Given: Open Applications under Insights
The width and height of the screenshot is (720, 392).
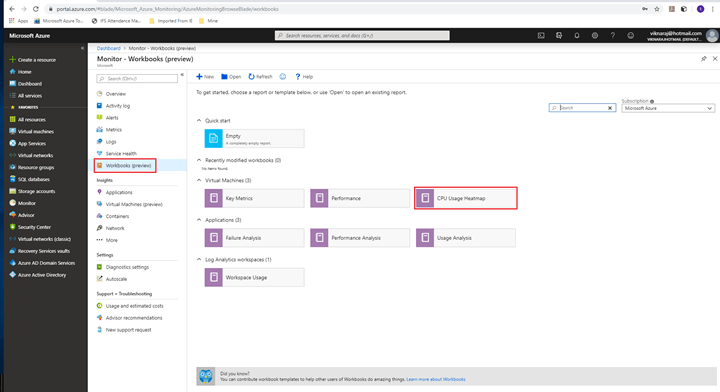Looking at the screenshot, I should (x=114, y=192).
